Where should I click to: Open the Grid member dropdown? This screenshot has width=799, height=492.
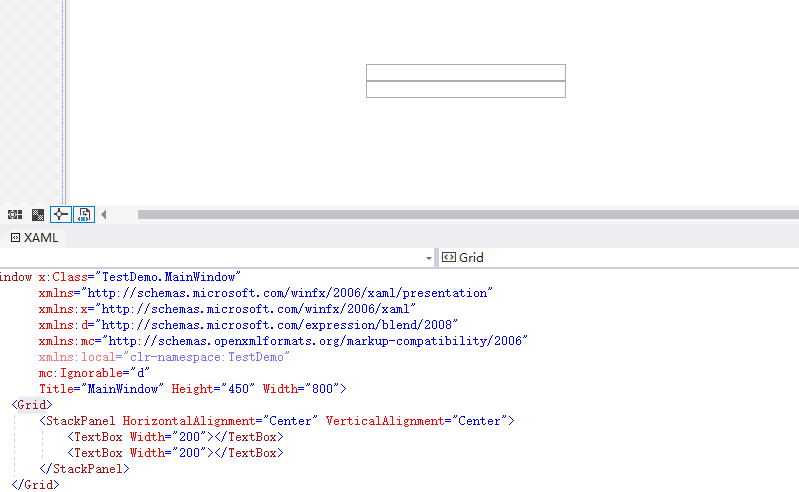pos(619,258)
